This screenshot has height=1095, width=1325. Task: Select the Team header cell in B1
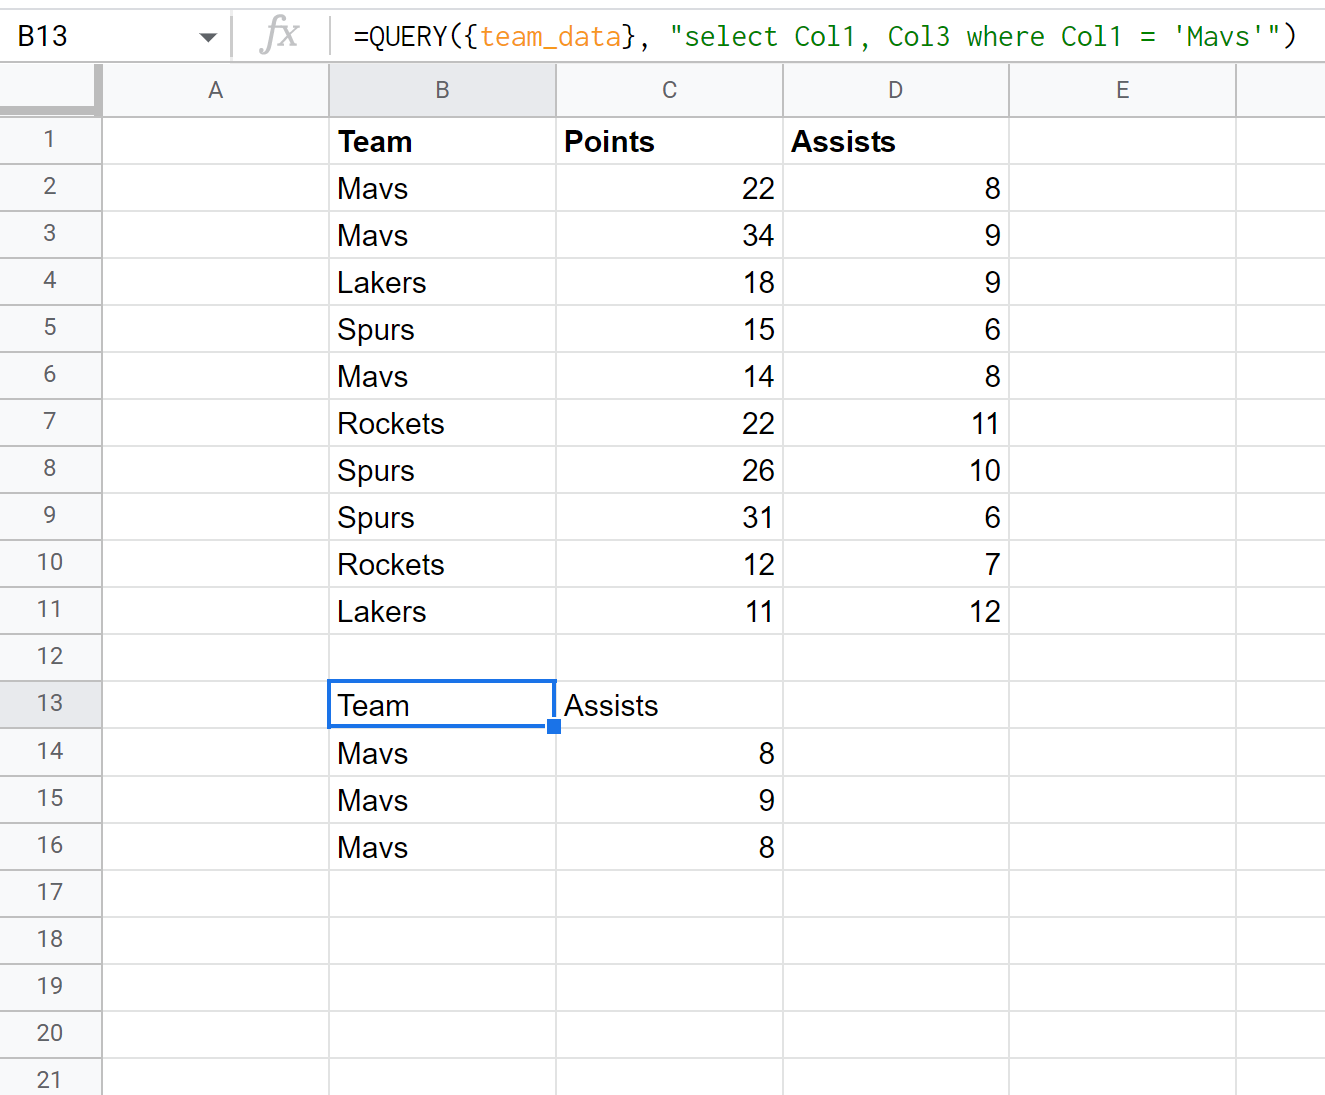point(442,141)
